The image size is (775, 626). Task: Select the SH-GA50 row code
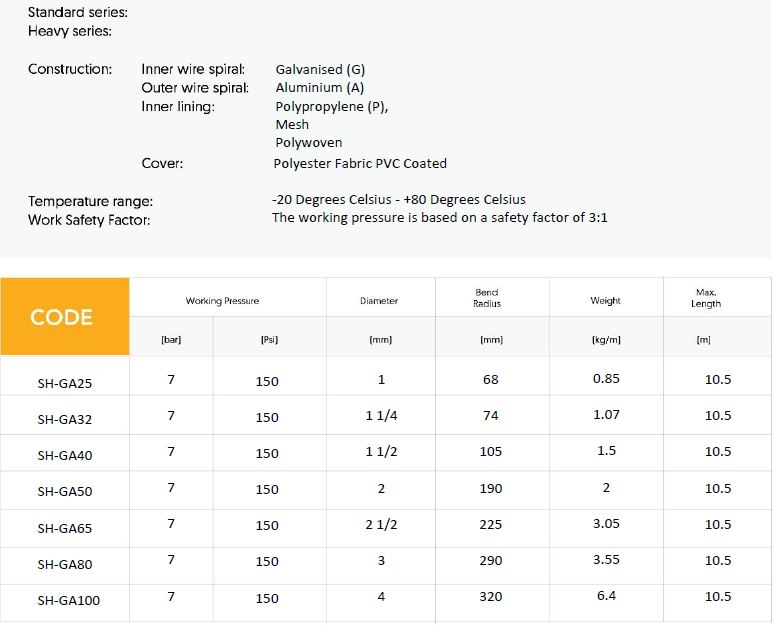point(65,491)
